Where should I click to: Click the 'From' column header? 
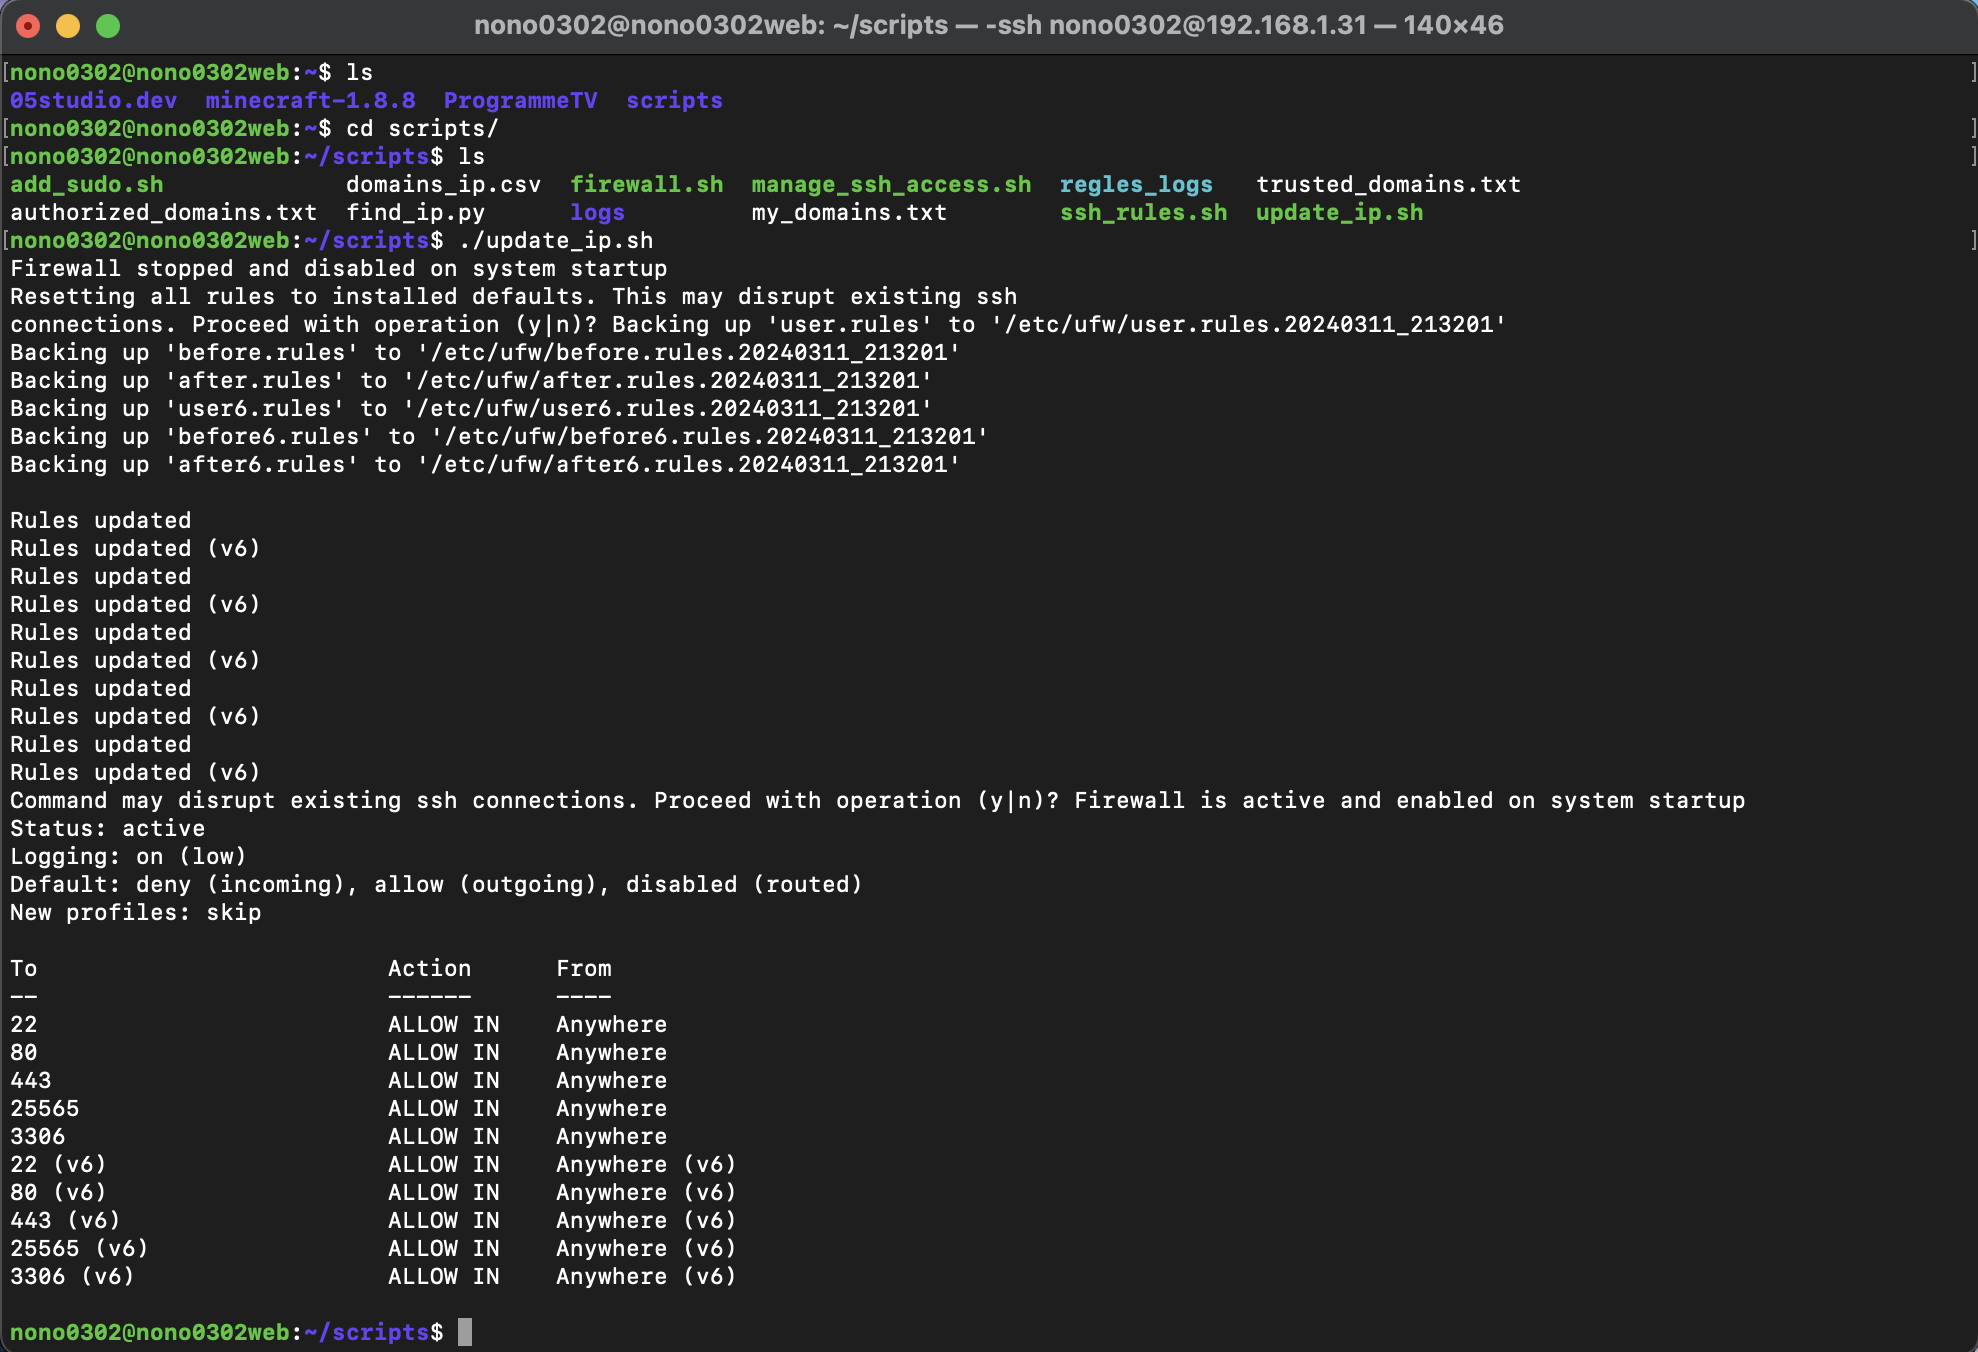click(584, 968)
